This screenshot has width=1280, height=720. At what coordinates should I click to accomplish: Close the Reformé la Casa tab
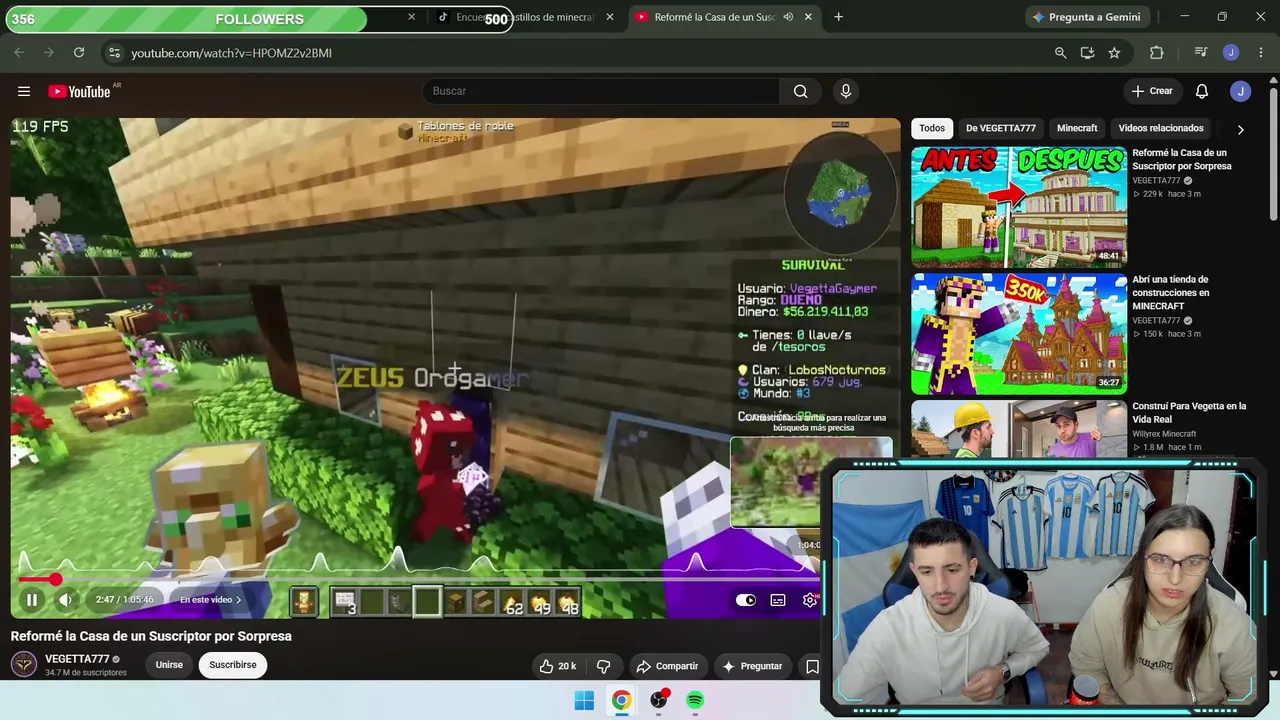tap(808, 17)
